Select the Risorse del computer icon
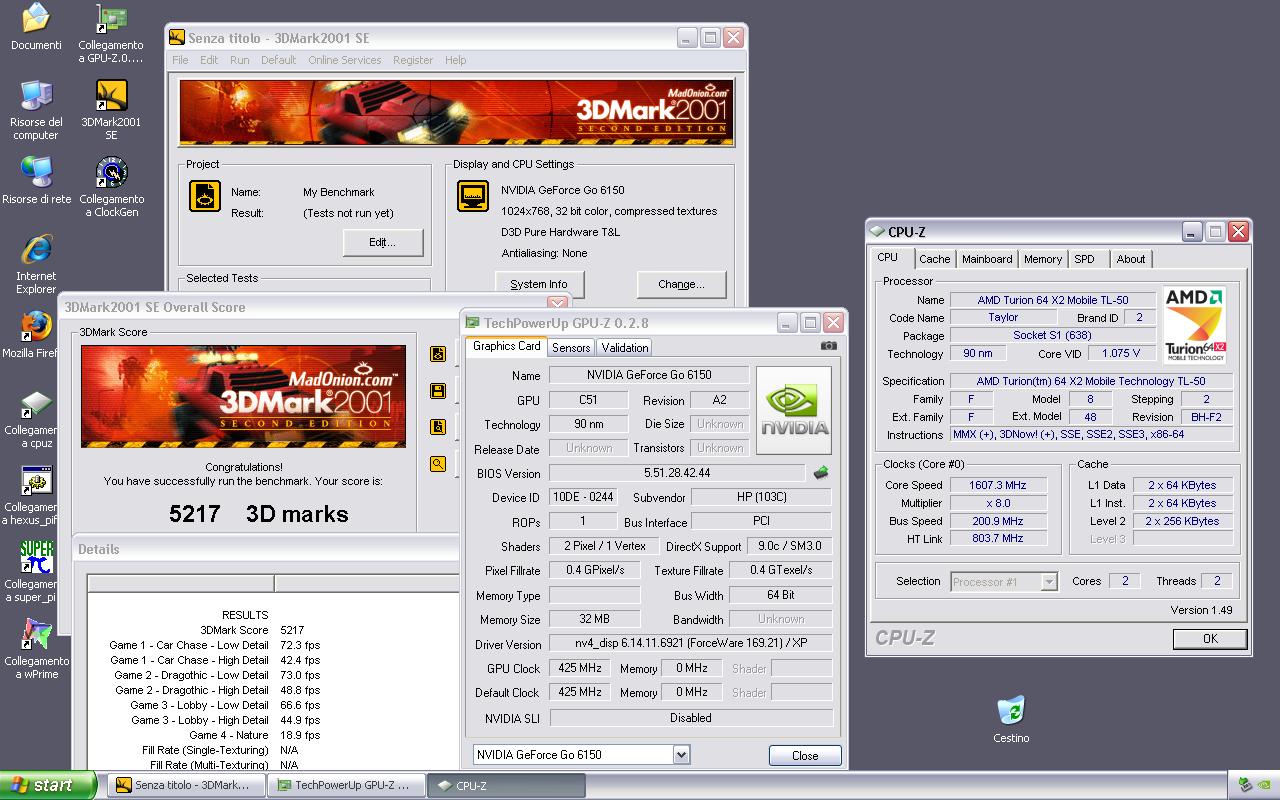The width and height of the screenshot is (1280, 800). [x=36, y=110]
